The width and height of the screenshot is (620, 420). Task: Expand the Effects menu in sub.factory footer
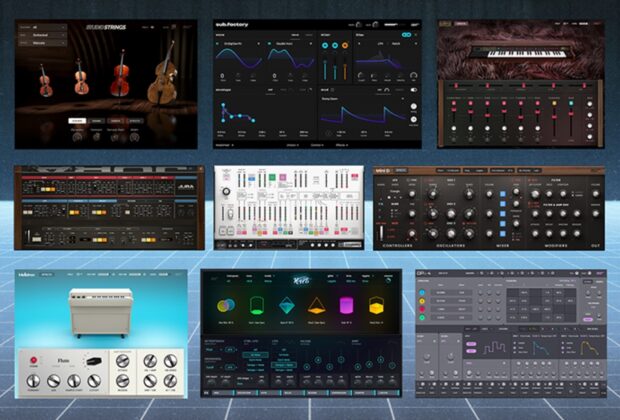coord(342,145)
